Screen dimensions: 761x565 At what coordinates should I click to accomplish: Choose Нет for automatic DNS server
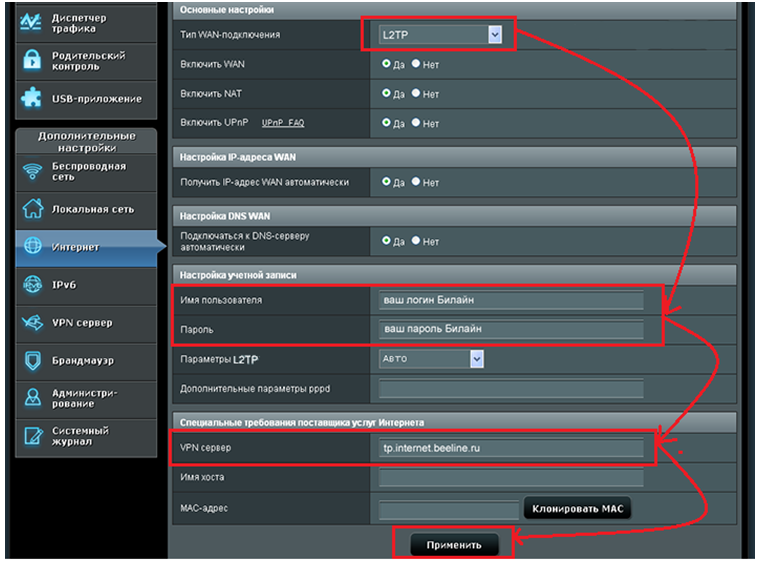pyautogui.click(x=416, y=241)
